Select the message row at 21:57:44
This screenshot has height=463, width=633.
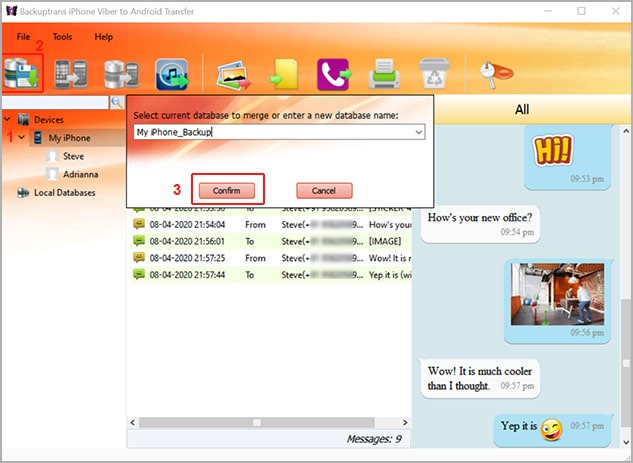coord(271,274)
